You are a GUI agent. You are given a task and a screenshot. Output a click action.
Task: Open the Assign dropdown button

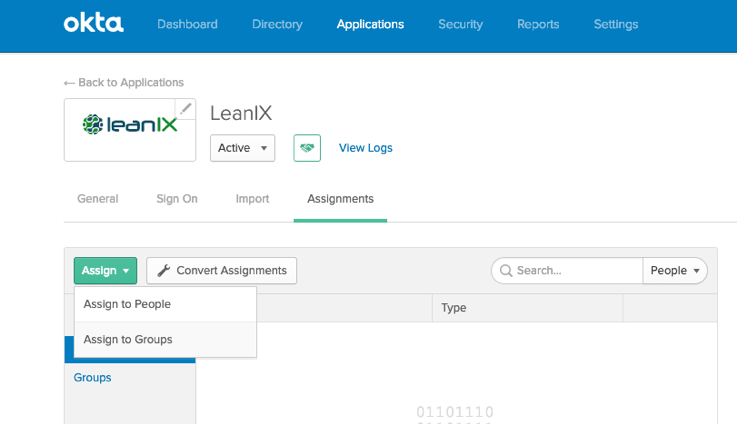(x=105, y=270)
